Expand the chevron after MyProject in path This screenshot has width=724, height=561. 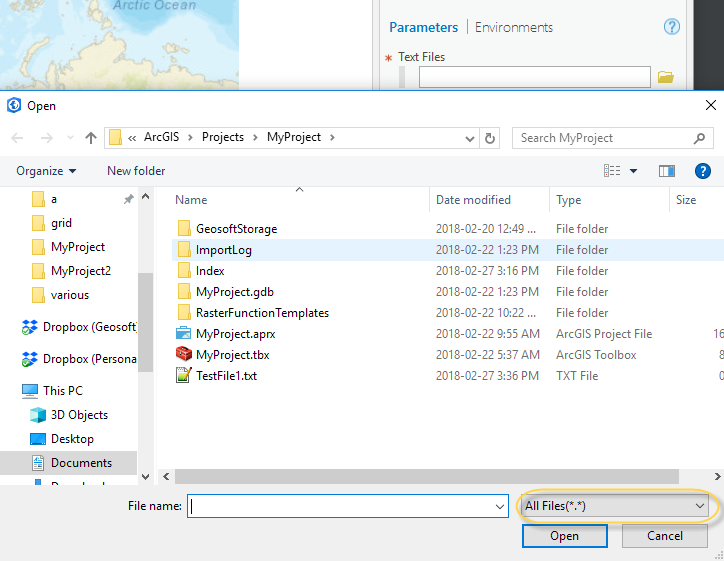click(332, 137)
